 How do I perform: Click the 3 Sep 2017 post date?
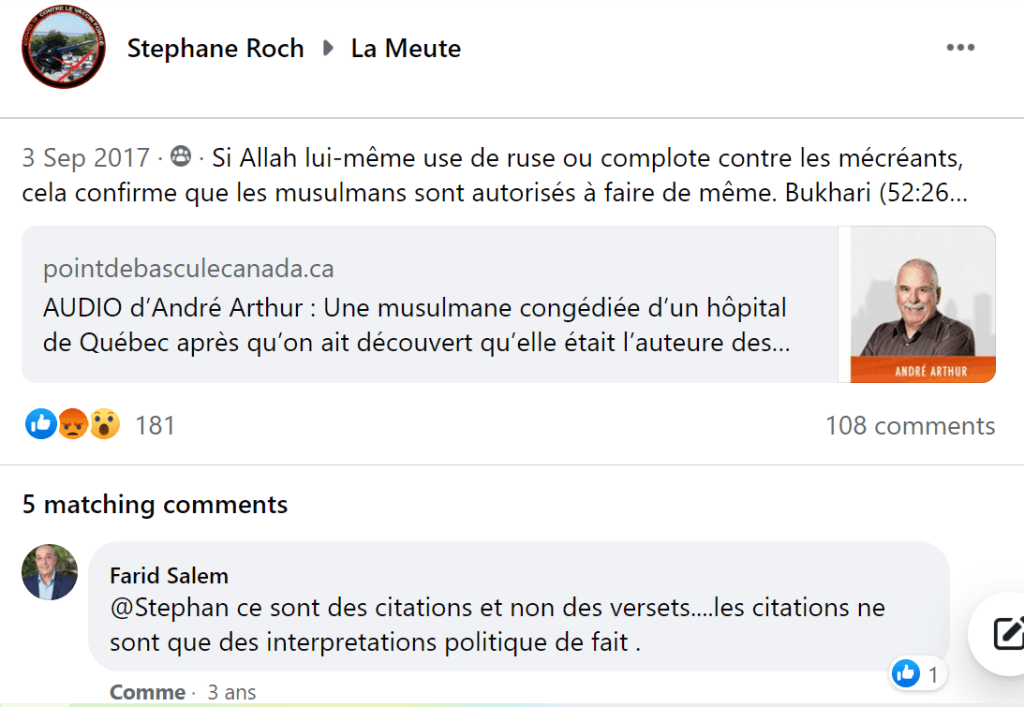click(86, 158)
